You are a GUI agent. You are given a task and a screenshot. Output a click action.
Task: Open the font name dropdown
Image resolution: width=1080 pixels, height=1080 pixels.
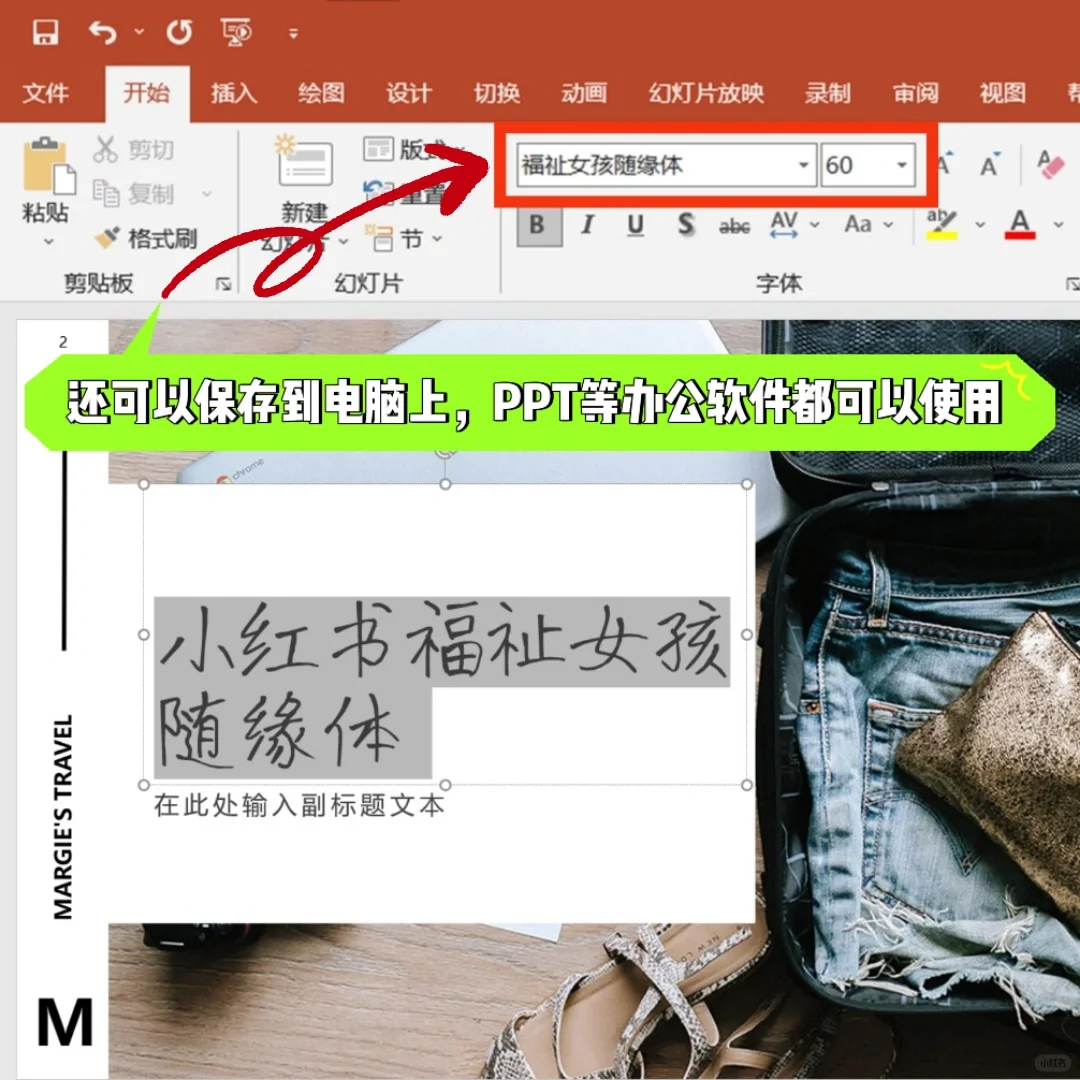(803, 165)
